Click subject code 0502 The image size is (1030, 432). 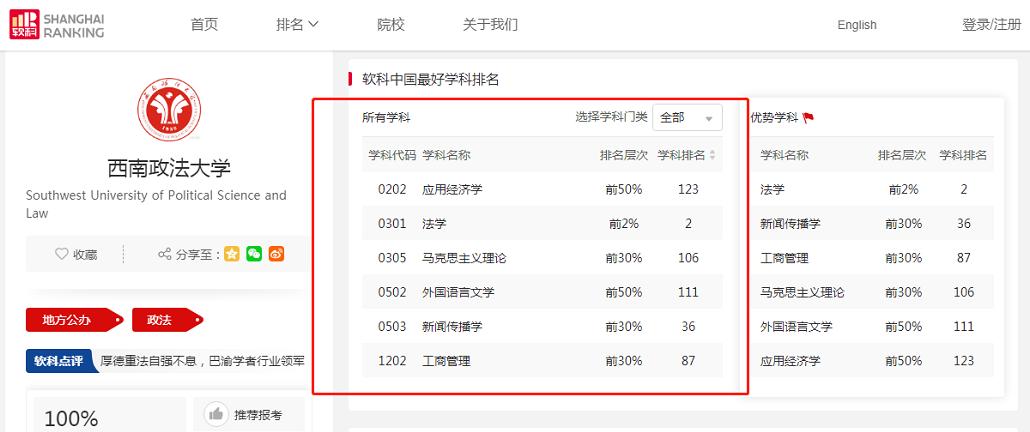click(x=392, y=292)
